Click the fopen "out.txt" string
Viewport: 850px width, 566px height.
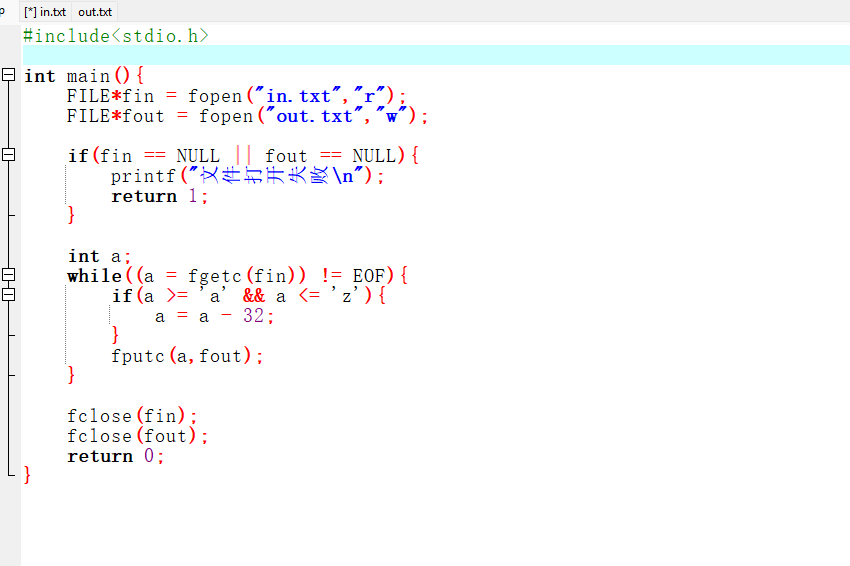(x=314, y=116)
